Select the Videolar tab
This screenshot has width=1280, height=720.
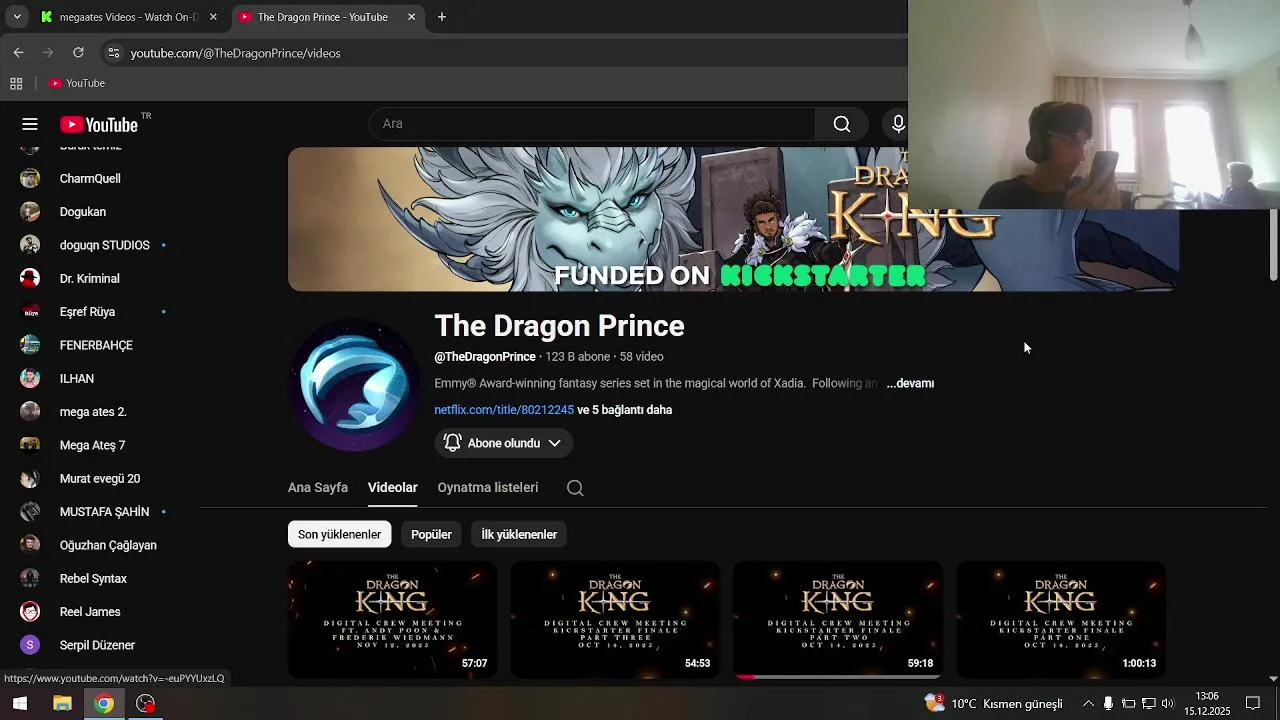393,488
